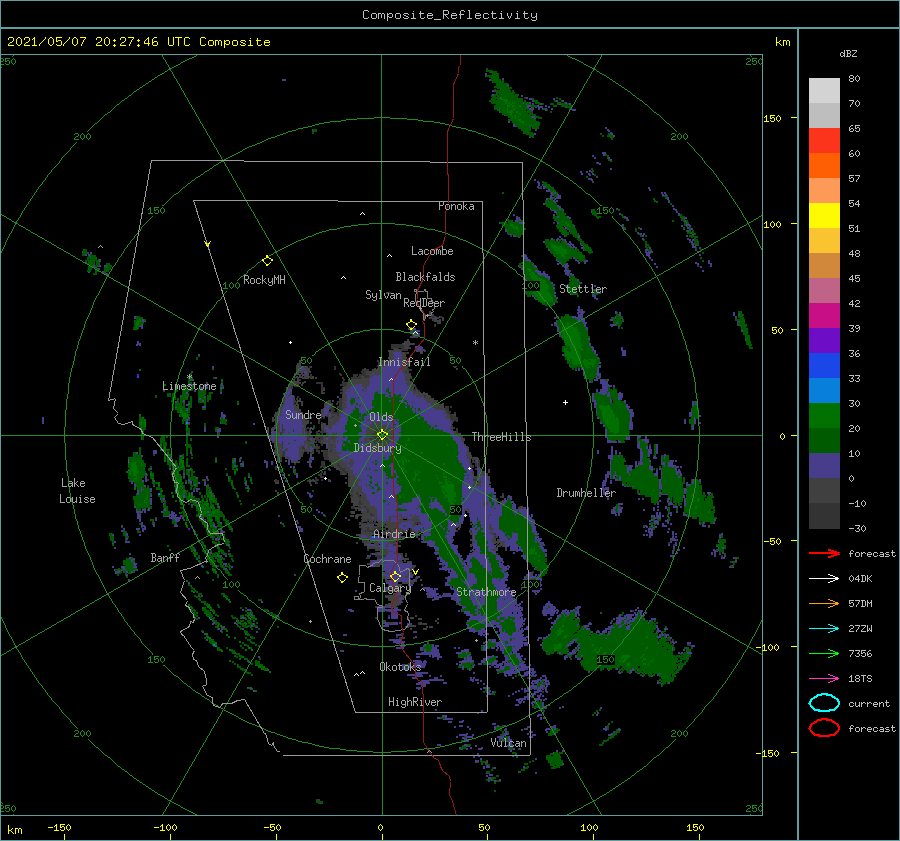900x841 pixels.
Task: Click the yellow radar marker at map center
Action: click(x=382, y=435)
